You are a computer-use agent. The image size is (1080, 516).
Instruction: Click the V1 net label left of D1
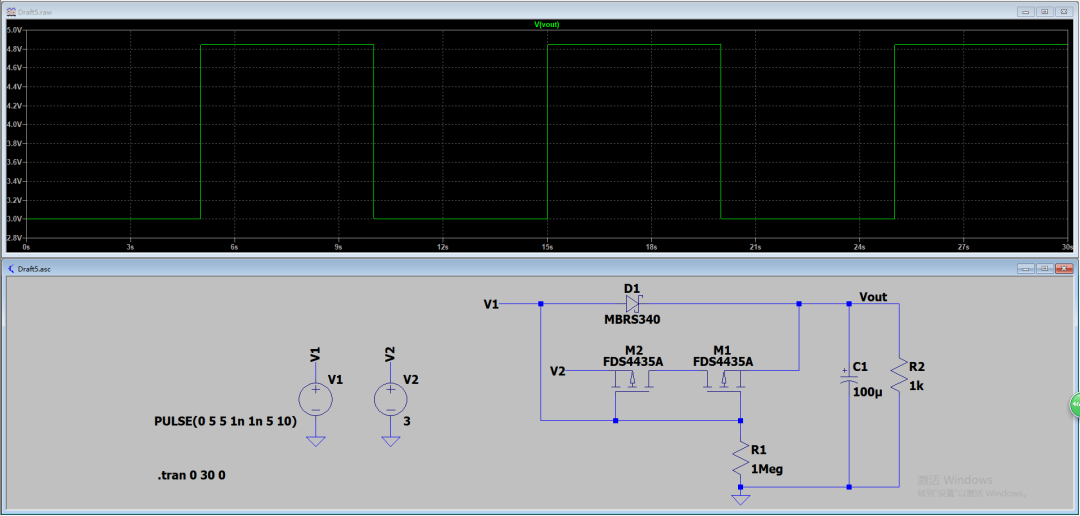tap(491, 304)
